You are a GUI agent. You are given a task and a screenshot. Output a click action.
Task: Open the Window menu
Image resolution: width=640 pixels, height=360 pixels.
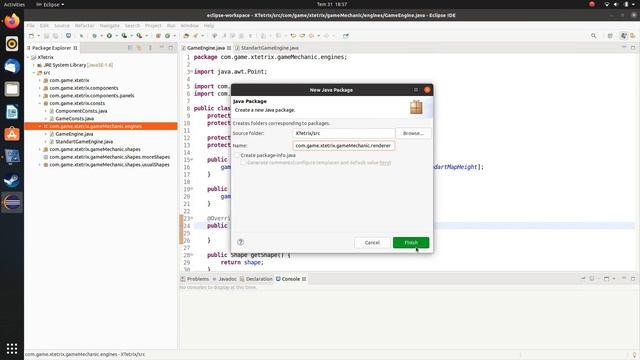pyautogui.click(x=189, y=25)
